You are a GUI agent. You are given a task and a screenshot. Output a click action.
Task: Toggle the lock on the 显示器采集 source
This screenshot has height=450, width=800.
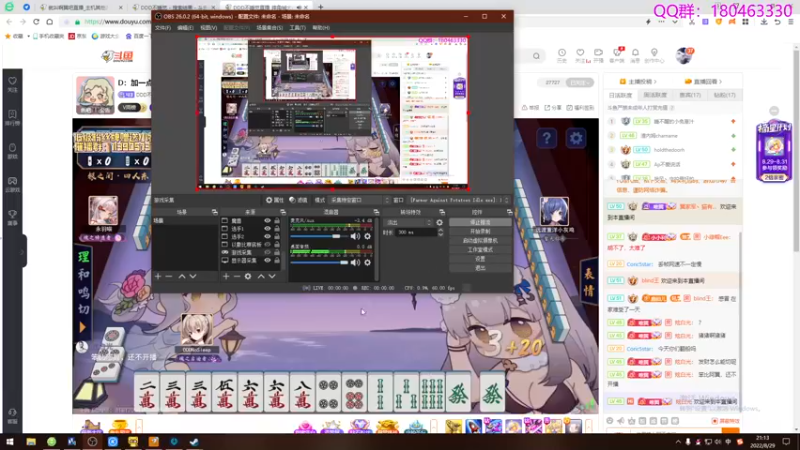click(277, 260)
